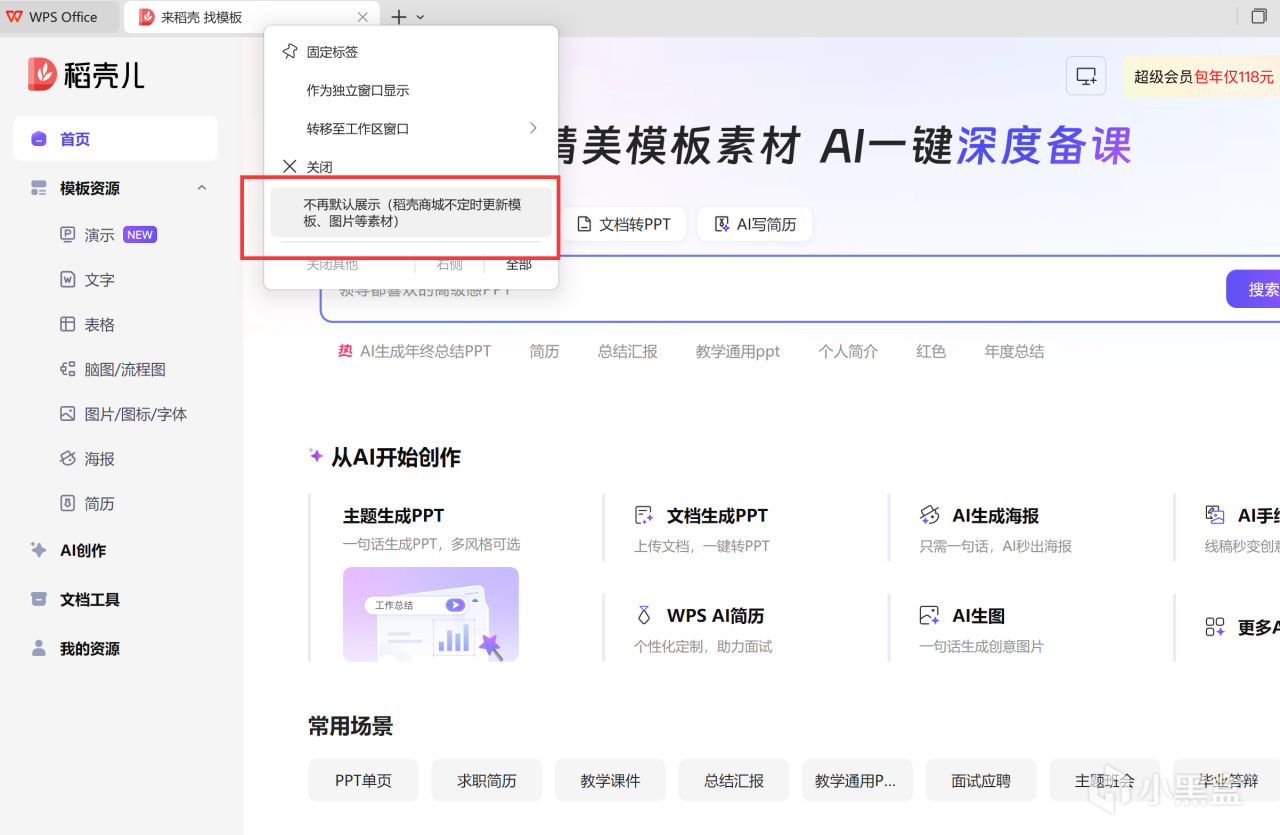This screenshot has height=835, width=1280.
Task: Choose 全部 in the close options row
Action: (518, 264)
